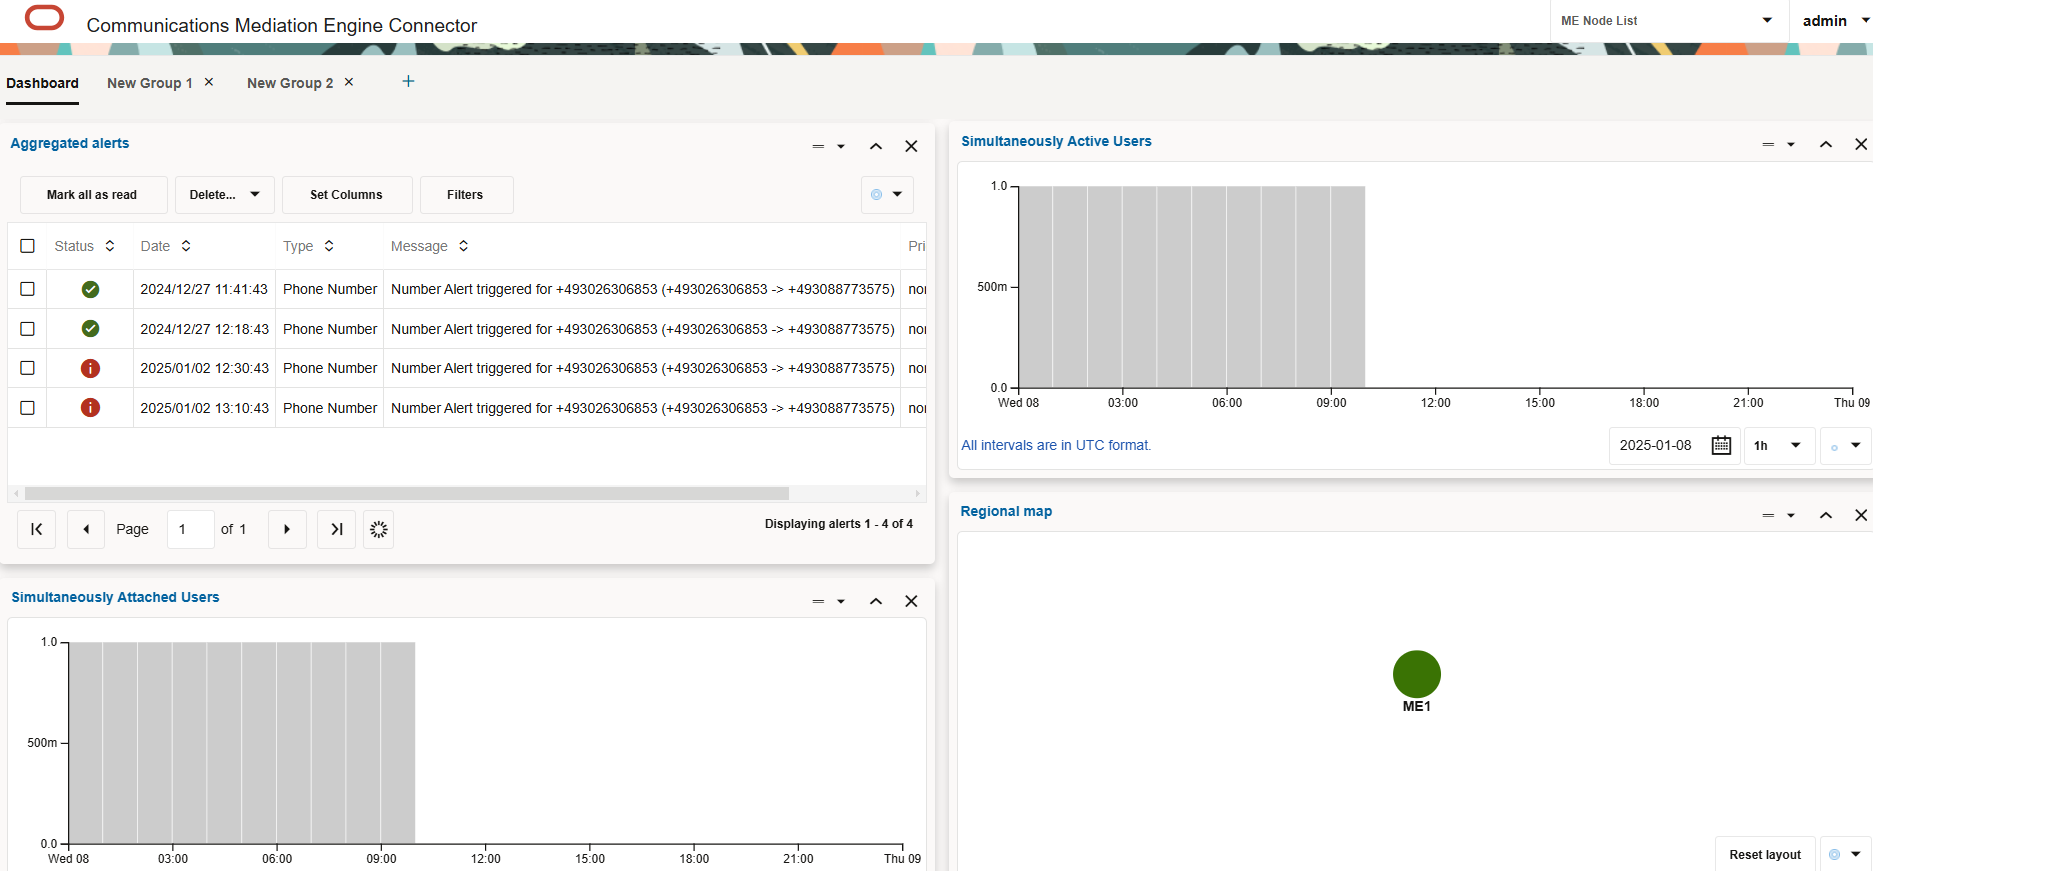This screenshot has width=2062, height=871.
Task: Click read status icon for 12:18:43 alert
Action: pos(90,328)
